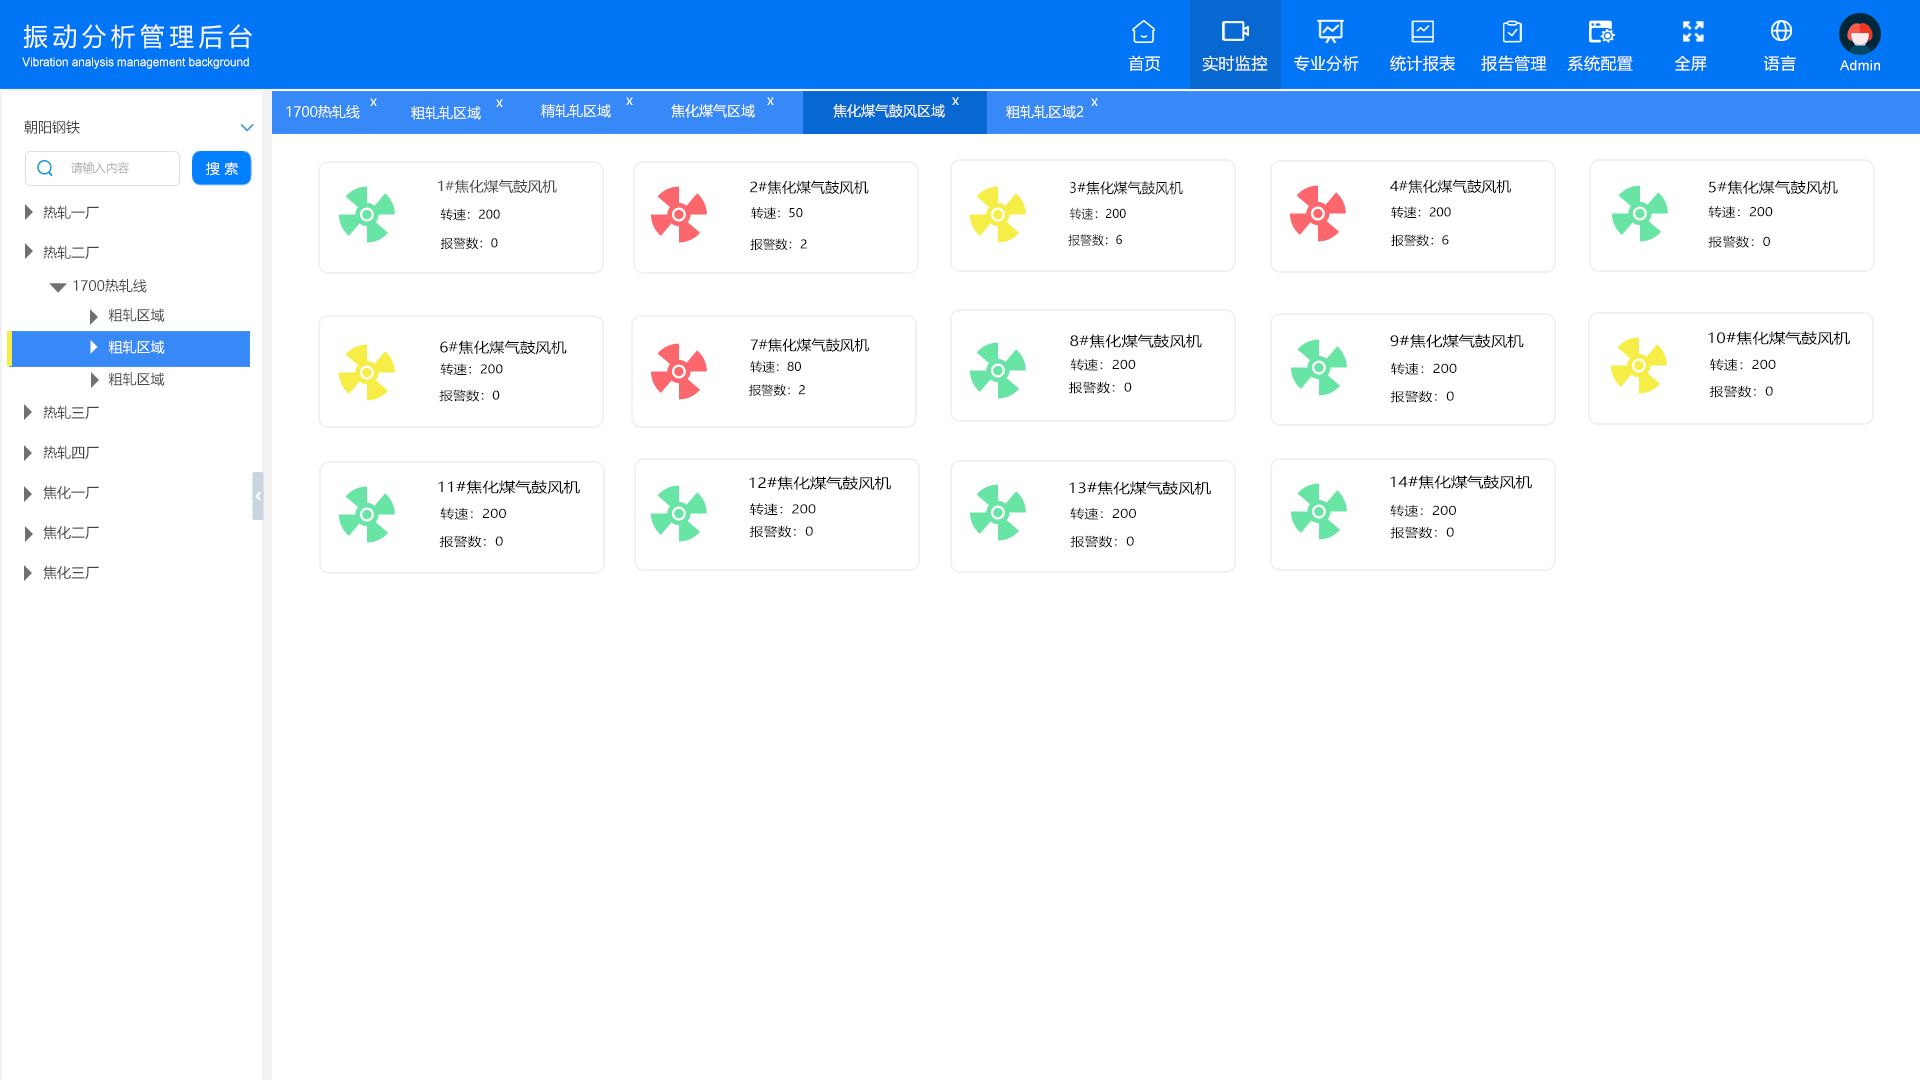Focus the 请输入内容 search field
This screenshot has height=1080, width=1920.
(x=102, y=168)
